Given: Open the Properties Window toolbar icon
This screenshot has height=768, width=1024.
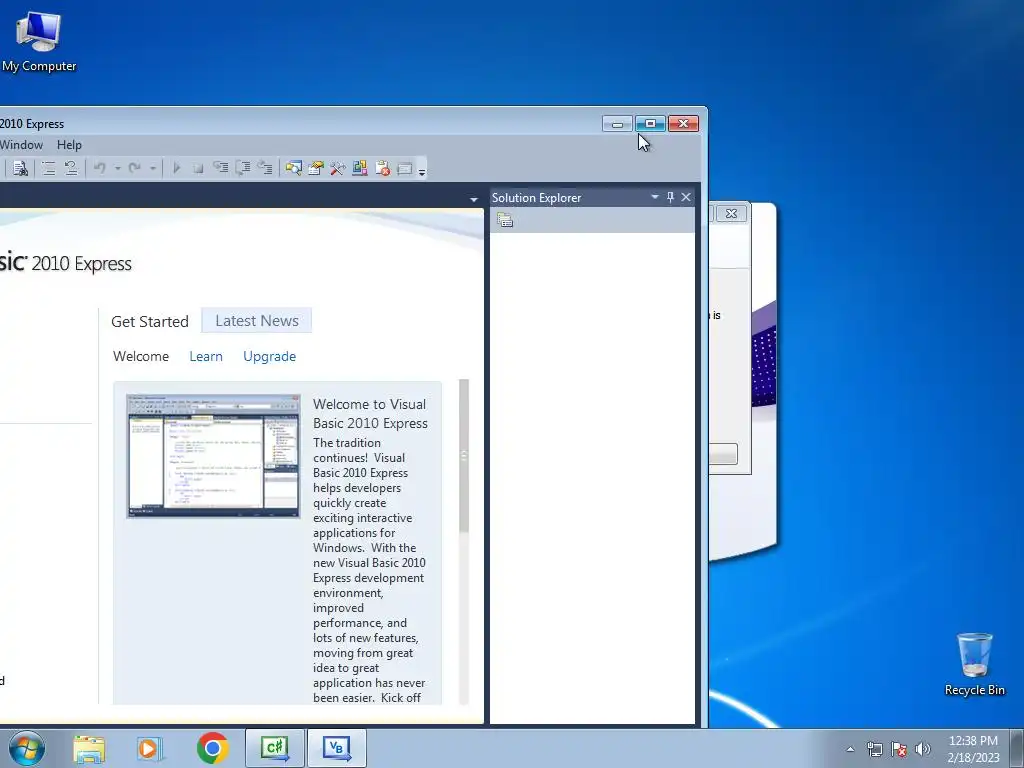Looking at the screenshot, I should [x=315, y=168].
